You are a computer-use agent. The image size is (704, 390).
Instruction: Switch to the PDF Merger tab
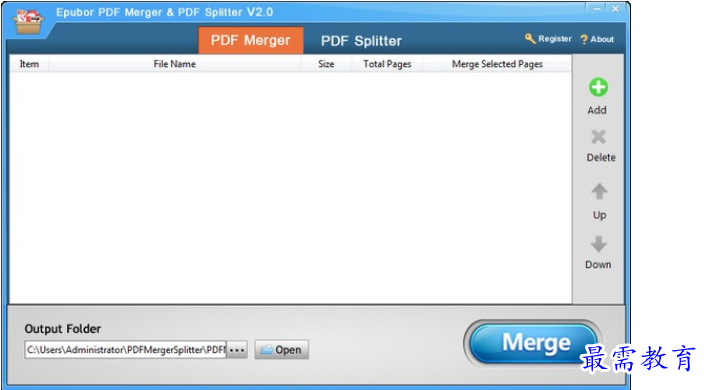pos(251,40)
